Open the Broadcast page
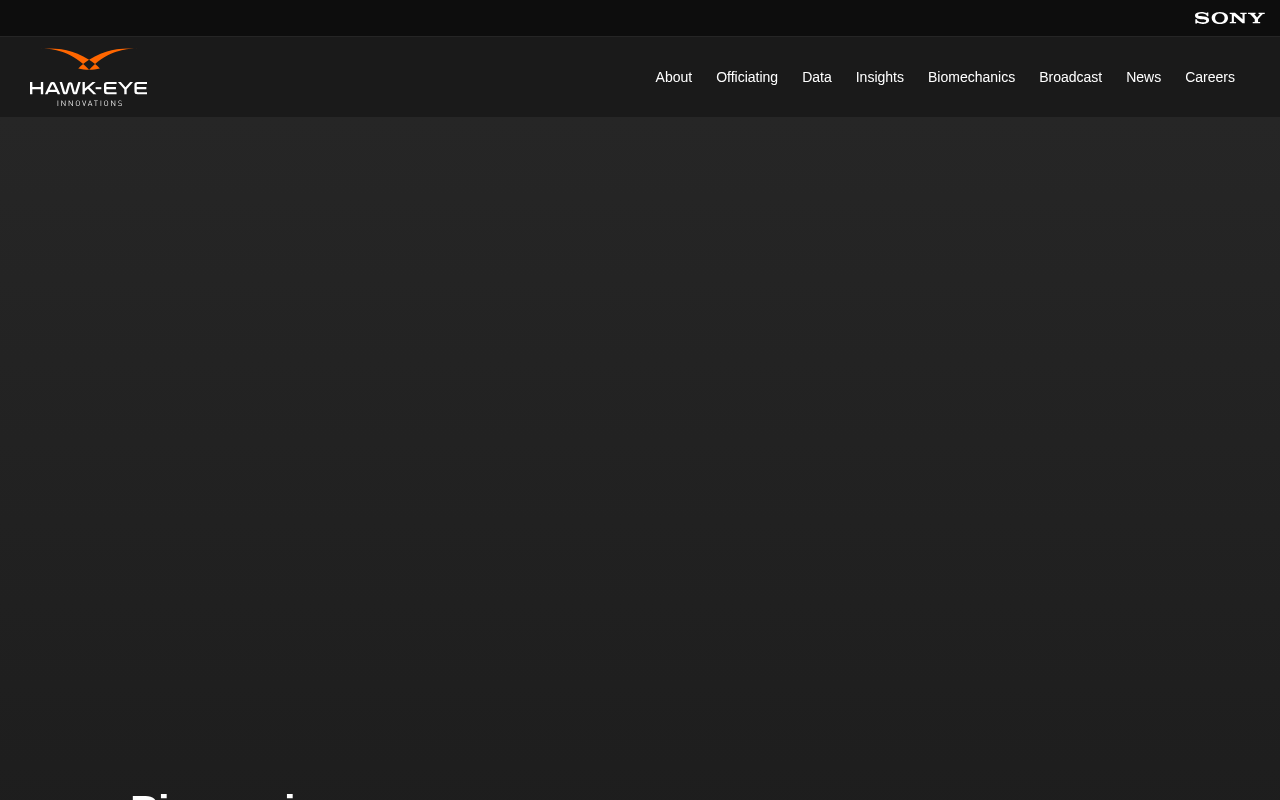This screenshot has height=800, width=1280. [x=1070, y=77]
